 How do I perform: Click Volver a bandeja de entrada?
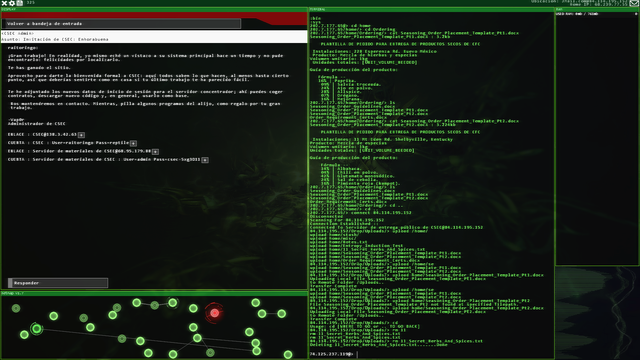tap(122, 24)
